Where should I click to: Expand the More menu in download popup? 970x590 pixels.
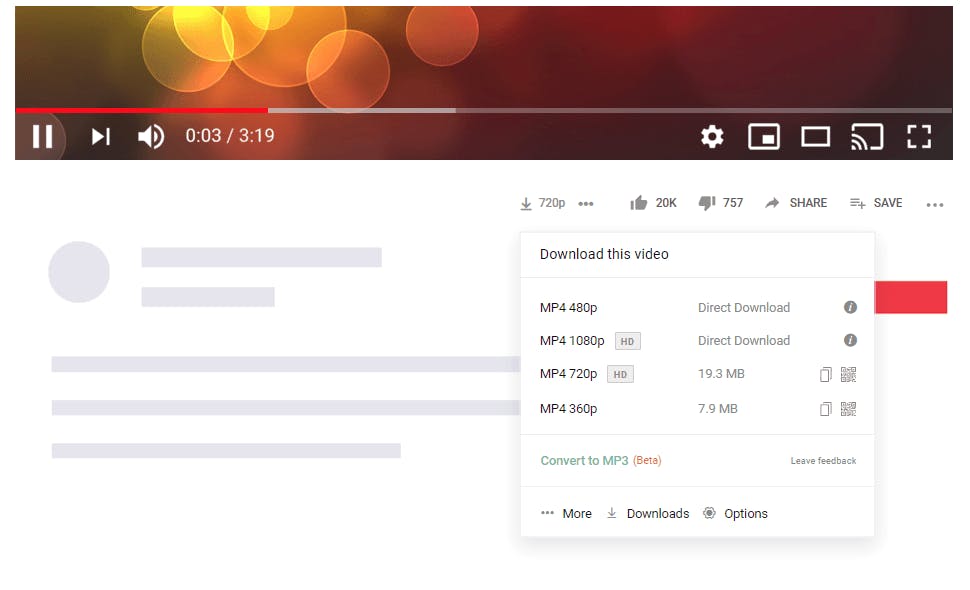pyautogui.click(x=566, y=513)
